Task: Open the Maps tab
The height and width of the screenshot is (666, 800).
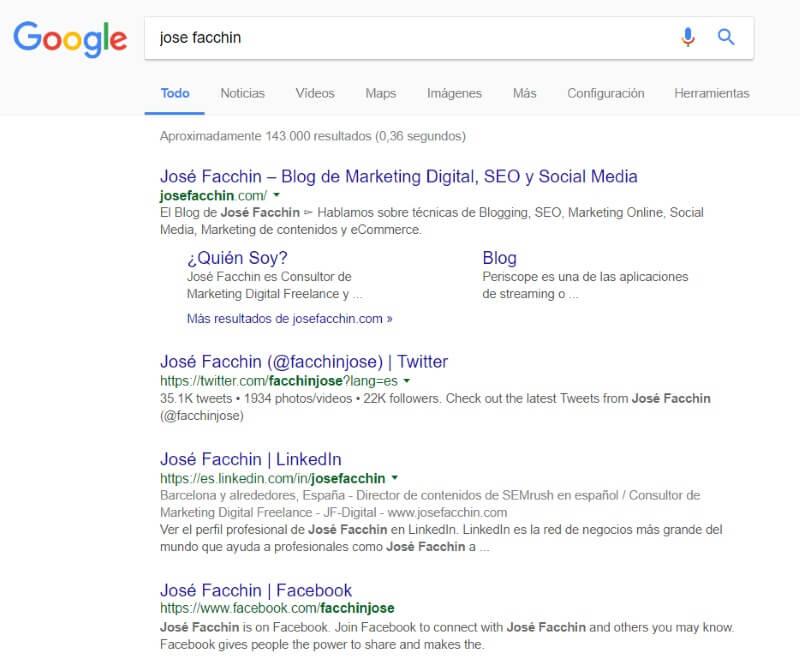Action: point(380,93)
